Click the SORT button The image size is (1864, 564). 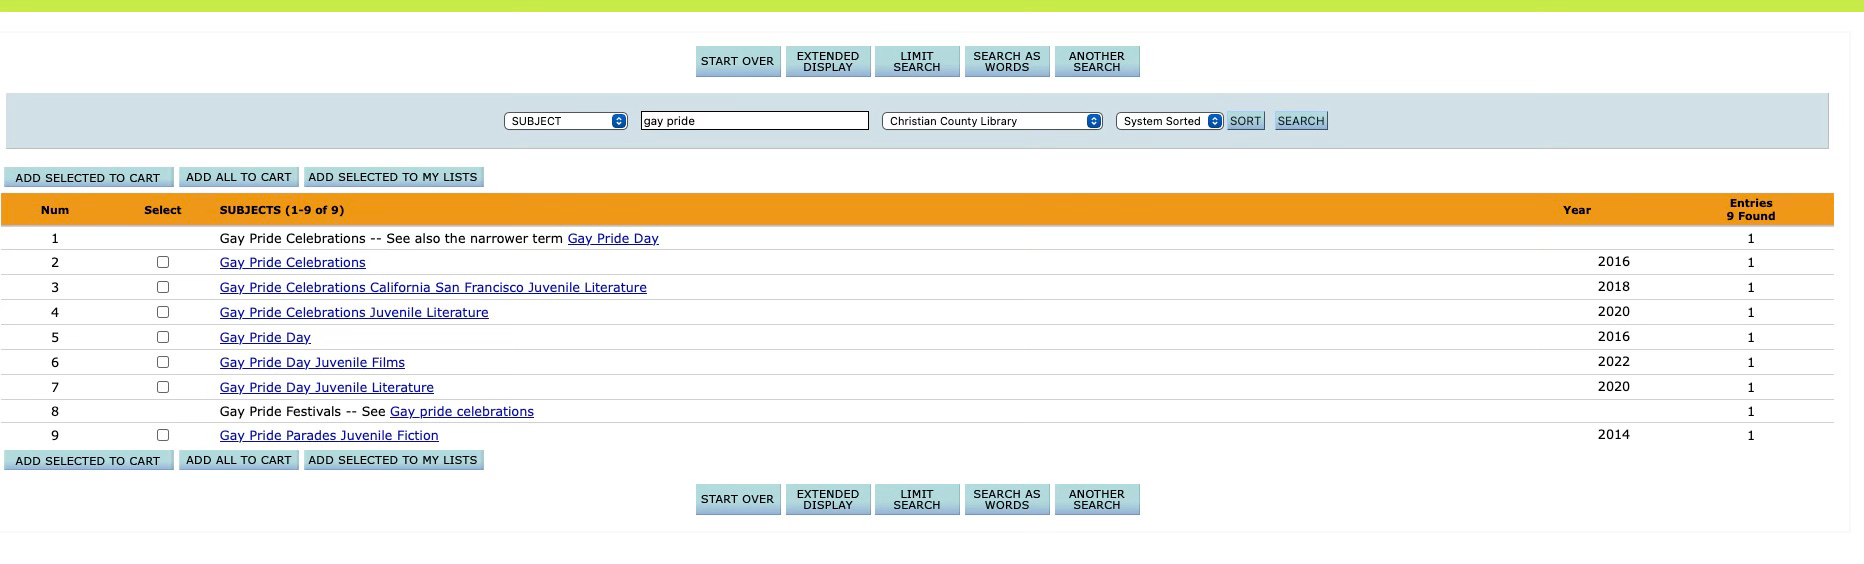(1245, 121)
